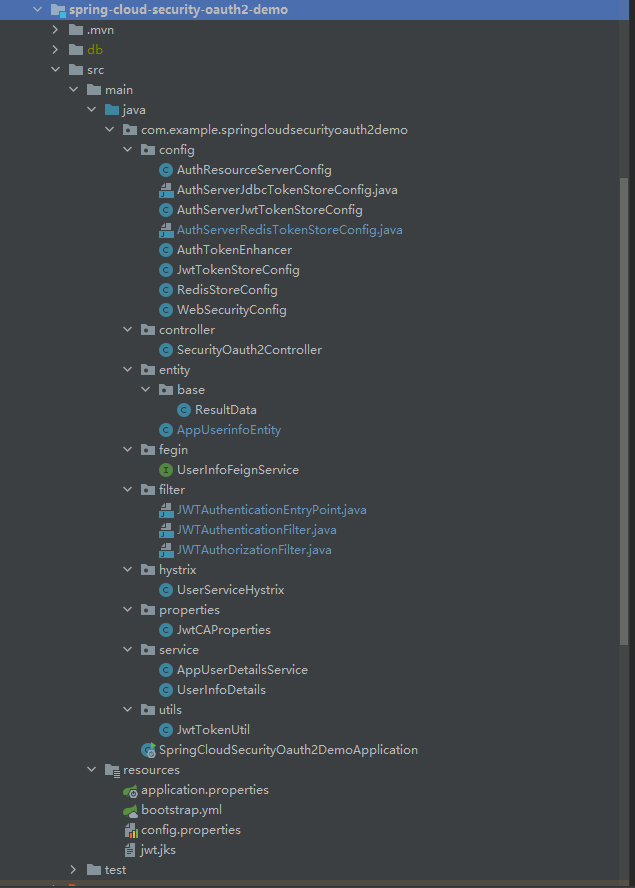The height and width of the screenshot is (888, 635).
Task: Select AppUserDetailsService file name
Action: tap(242, 670)
